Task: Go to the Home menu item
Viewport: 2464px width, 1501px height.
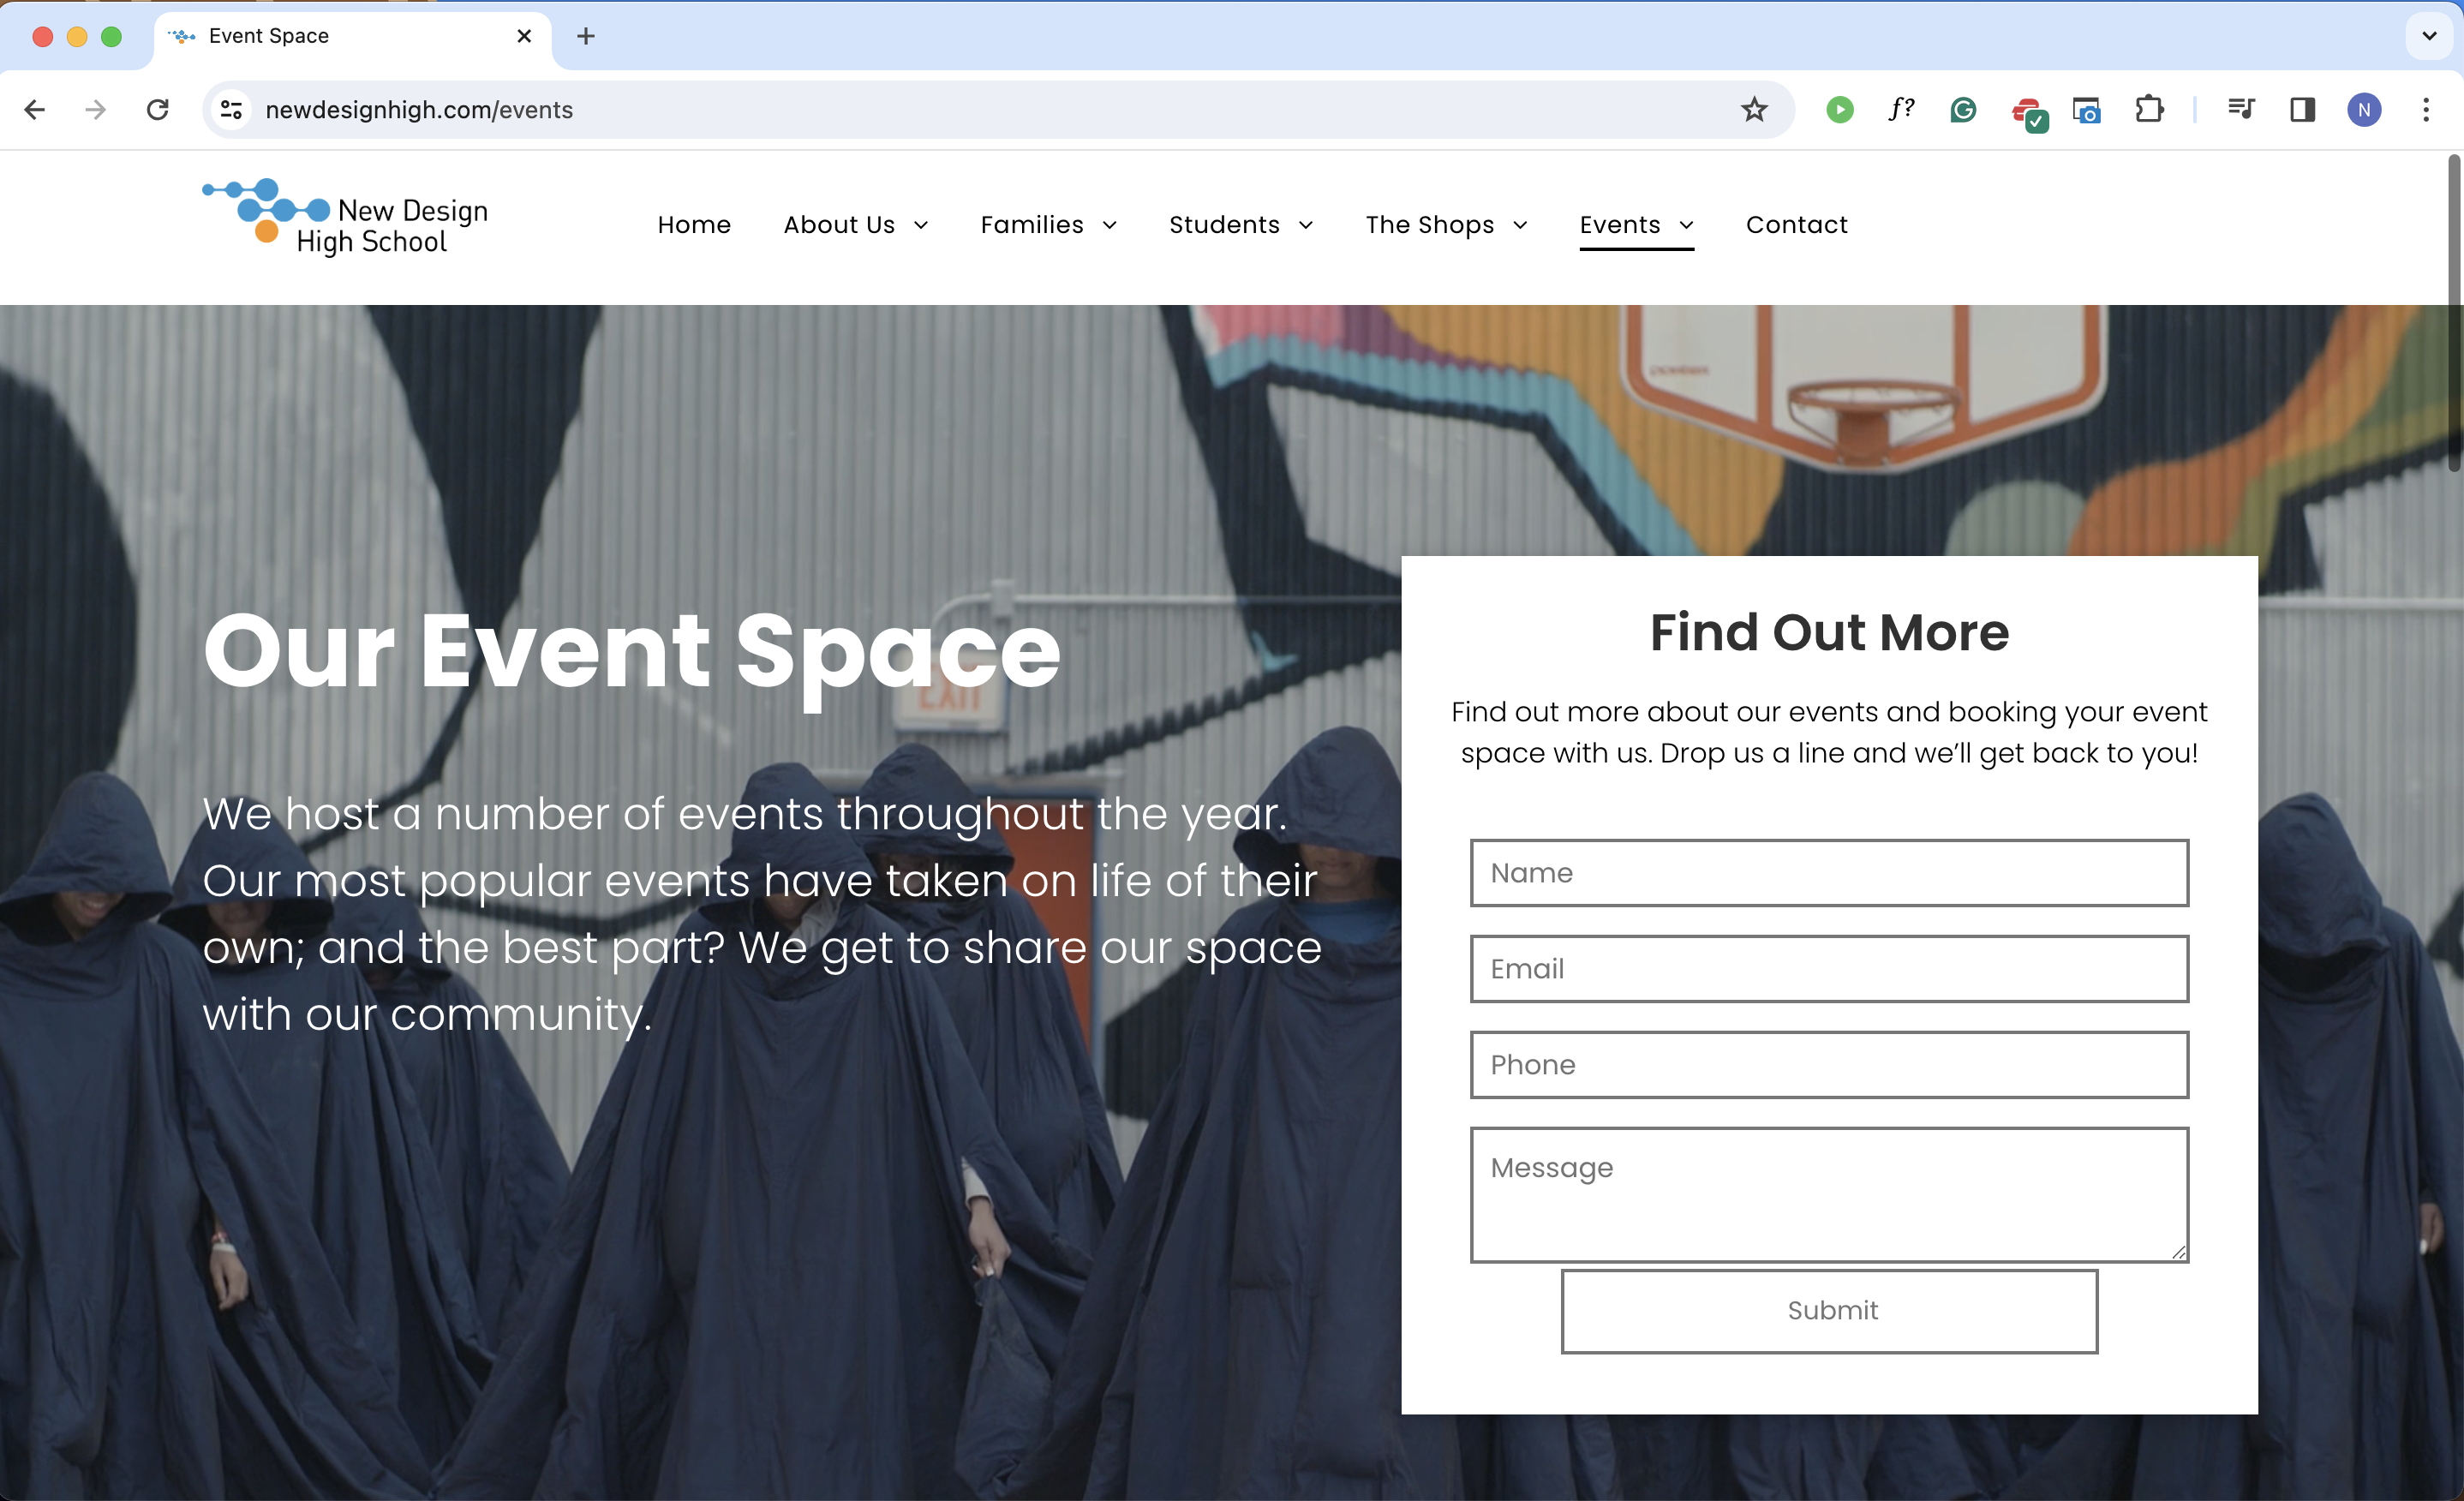Action: click(694, 225)
